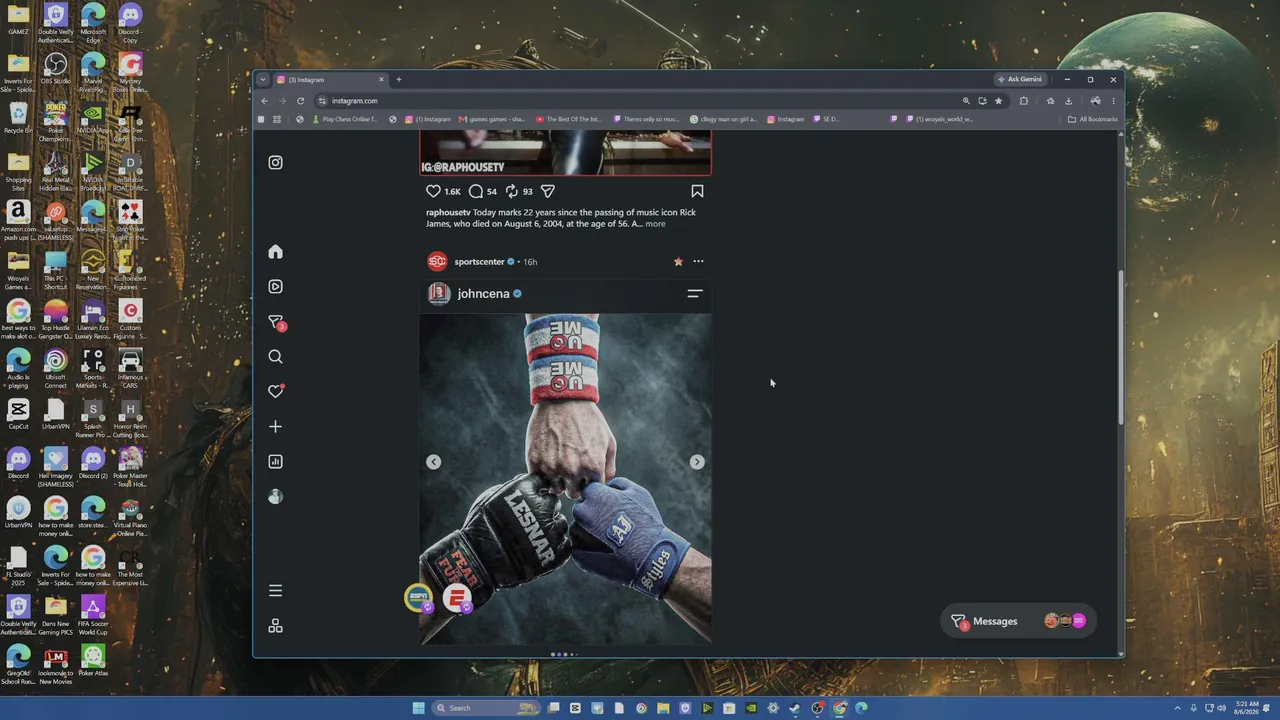Open the sportscenter profile avatar

point(437,262)
